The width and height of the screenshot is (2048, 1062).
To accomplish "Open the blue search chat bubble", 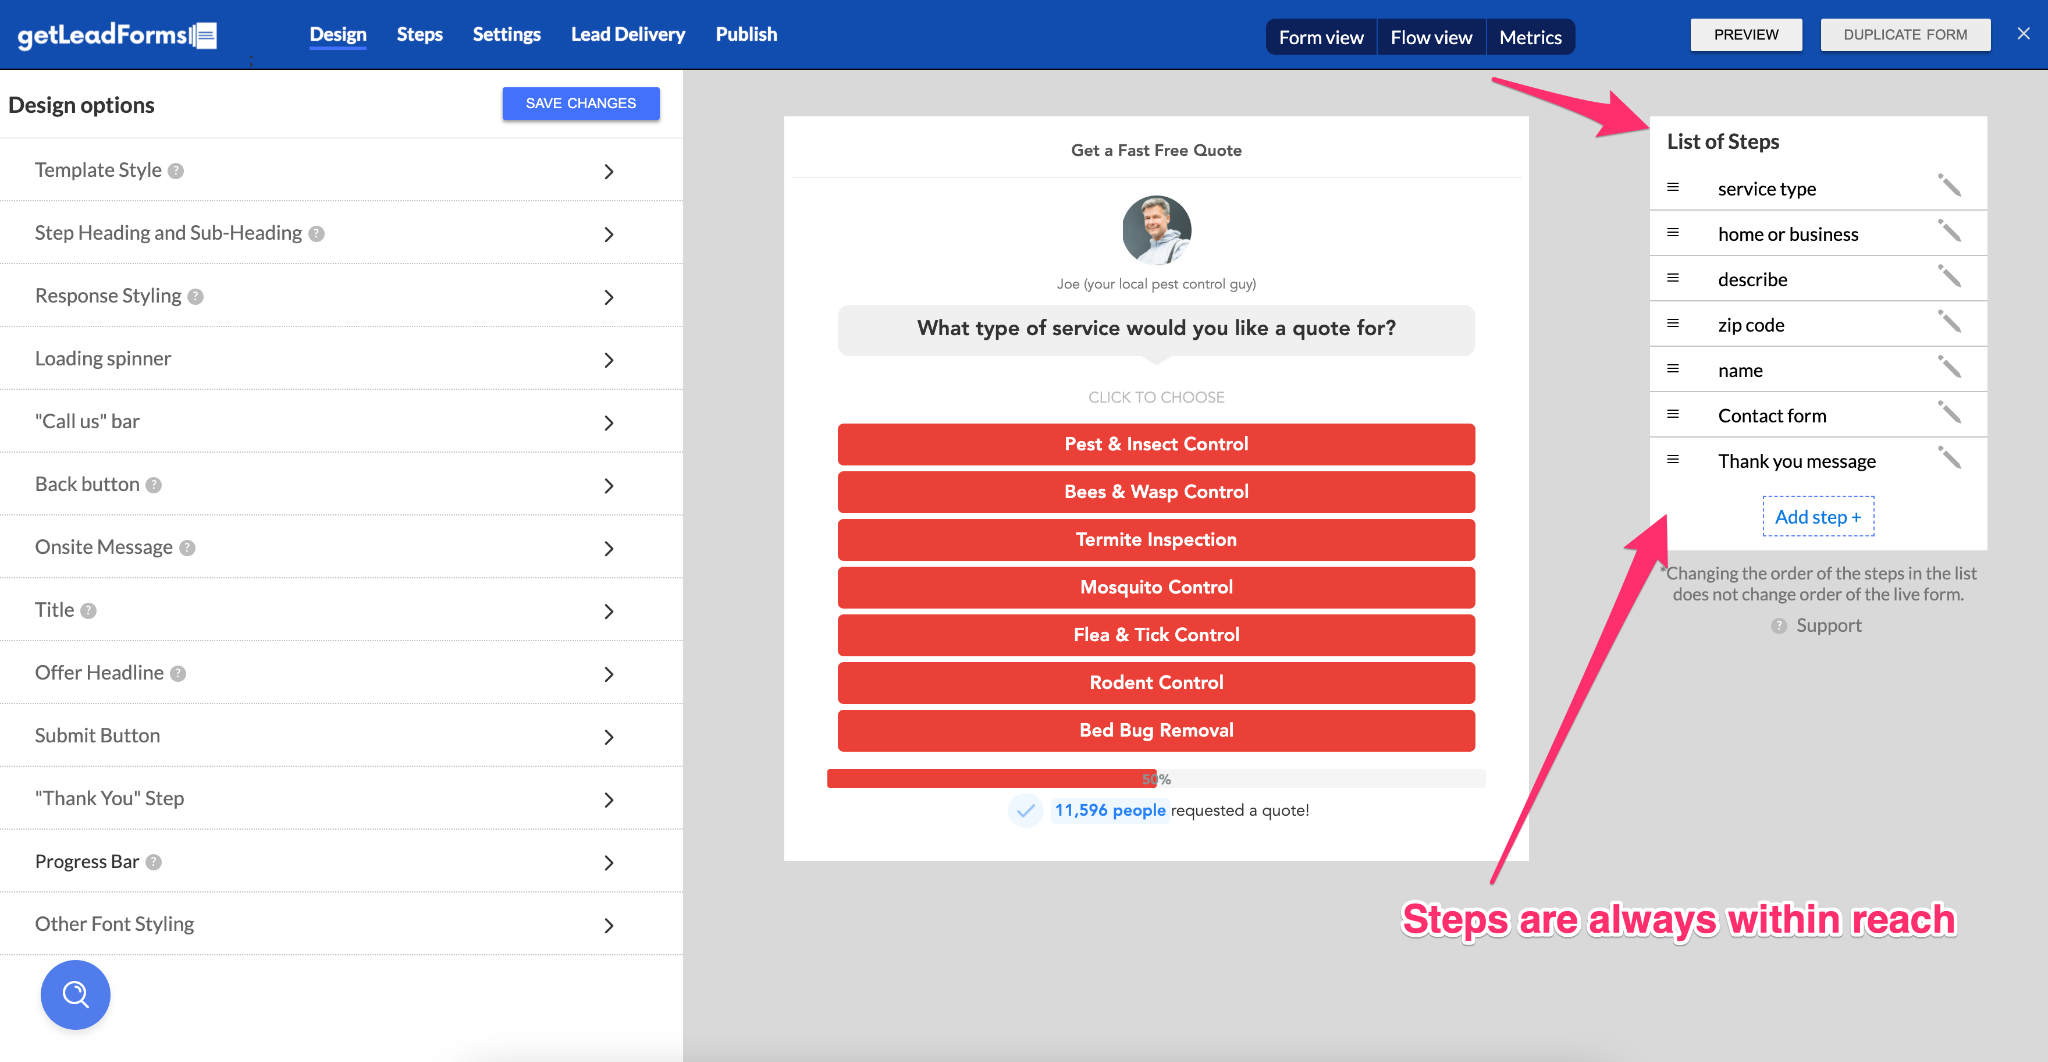I will 75,994.
